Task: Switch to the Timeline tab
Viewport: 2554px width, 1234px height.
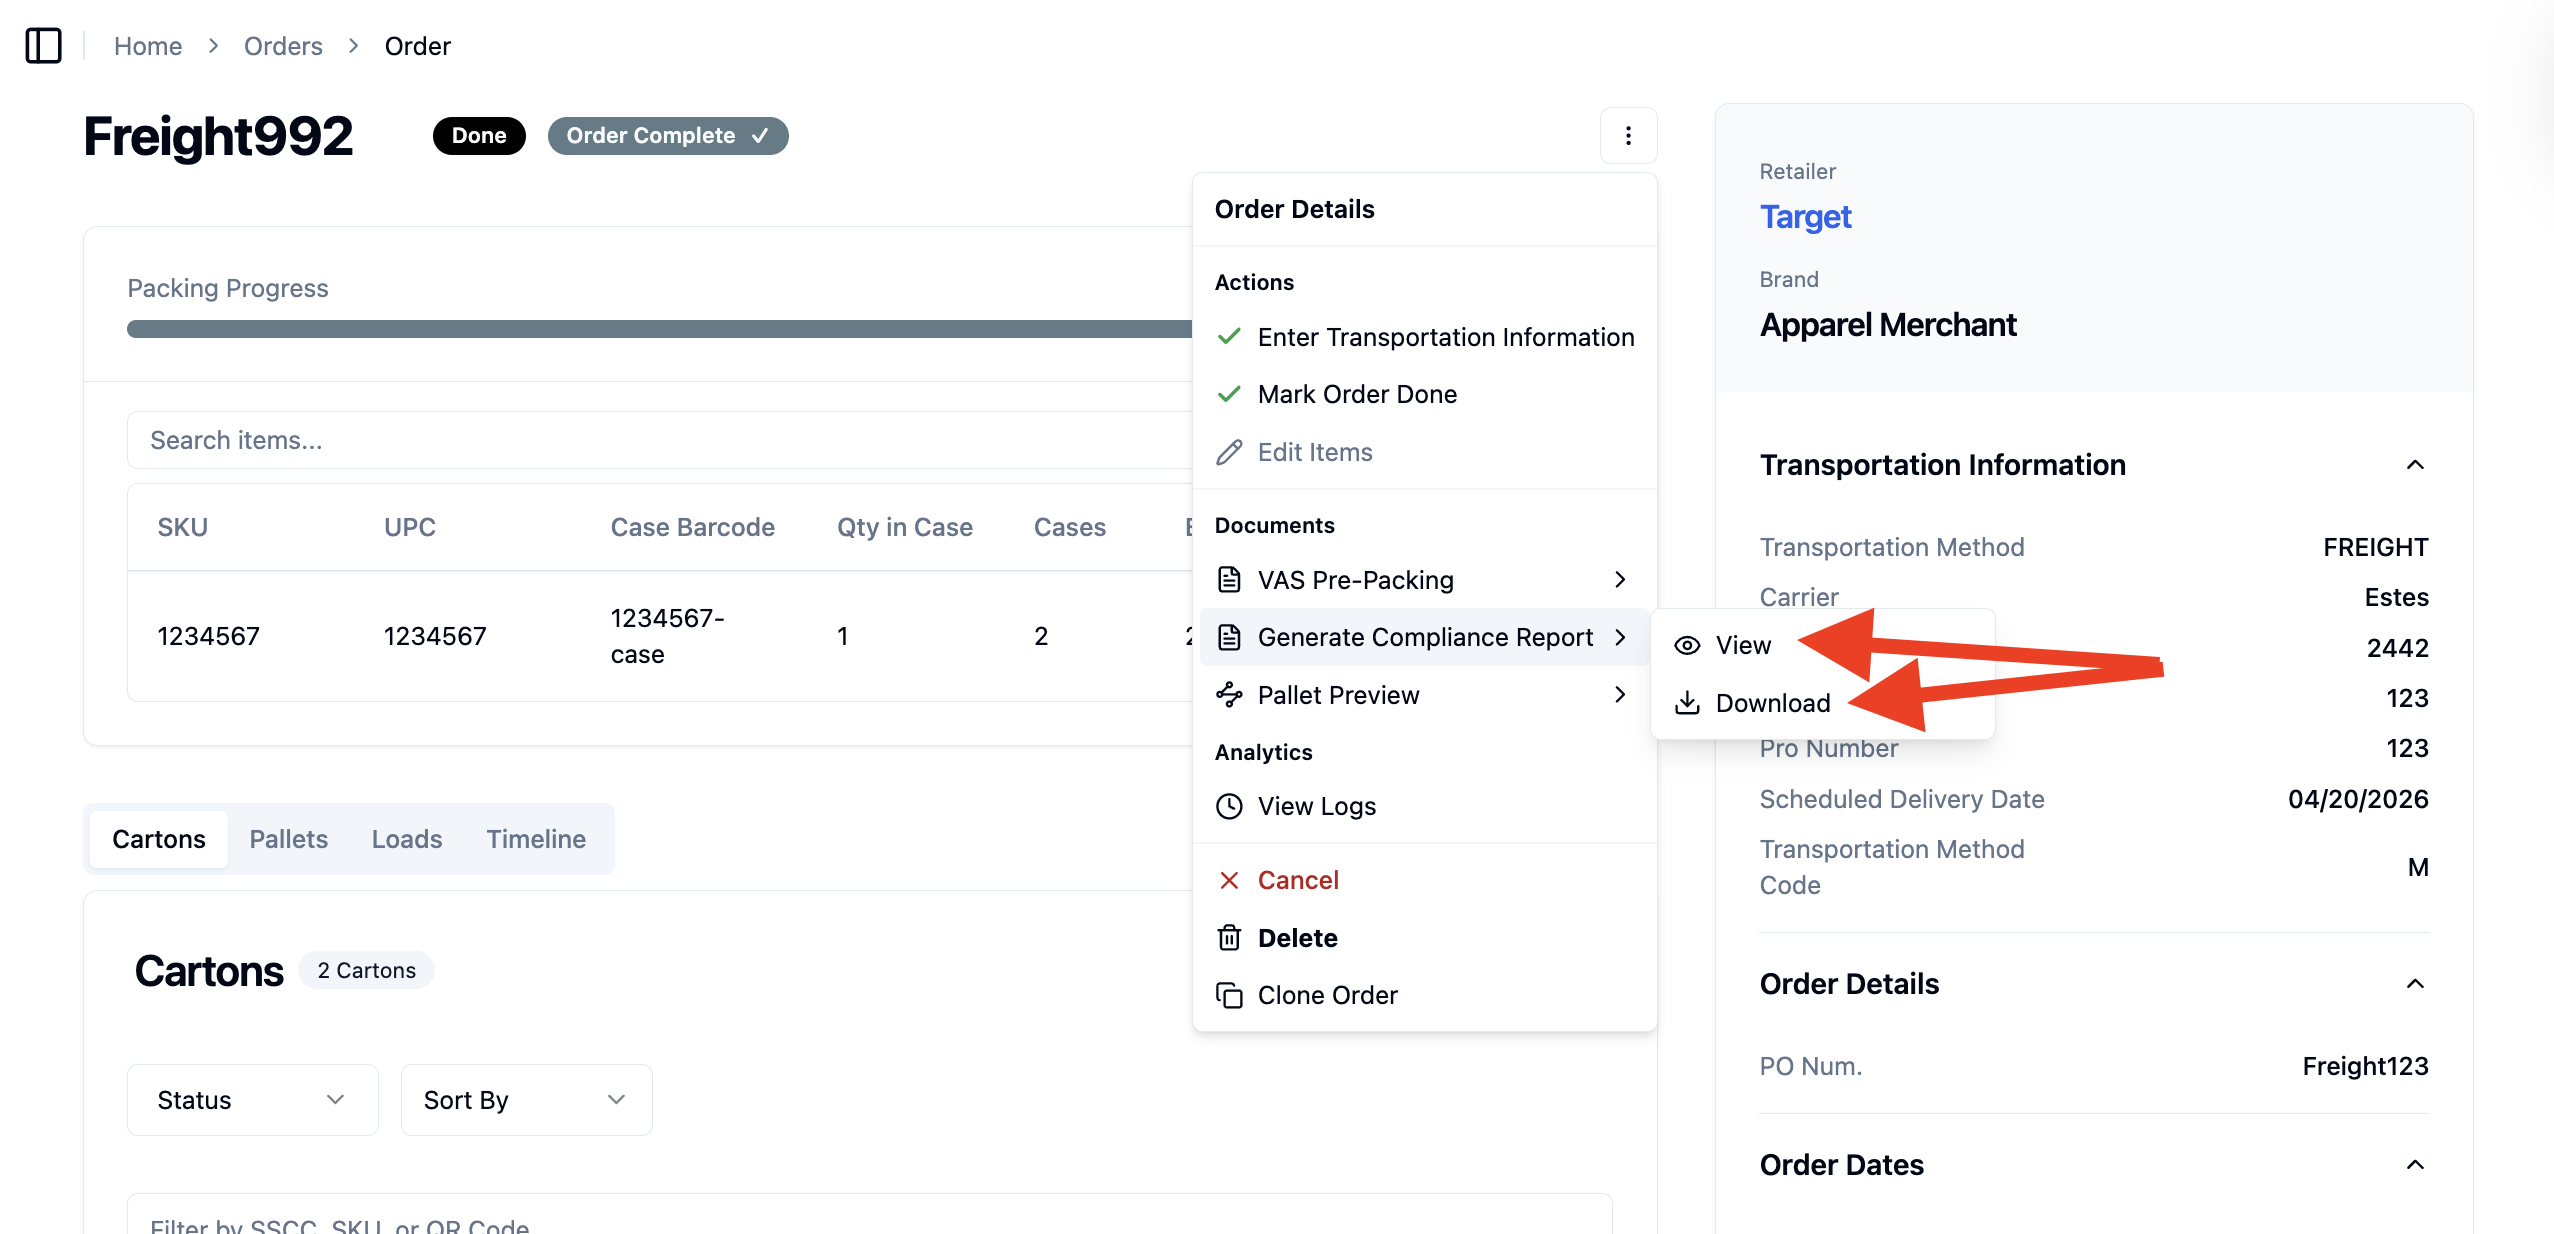Action: (x=536, y=839)
